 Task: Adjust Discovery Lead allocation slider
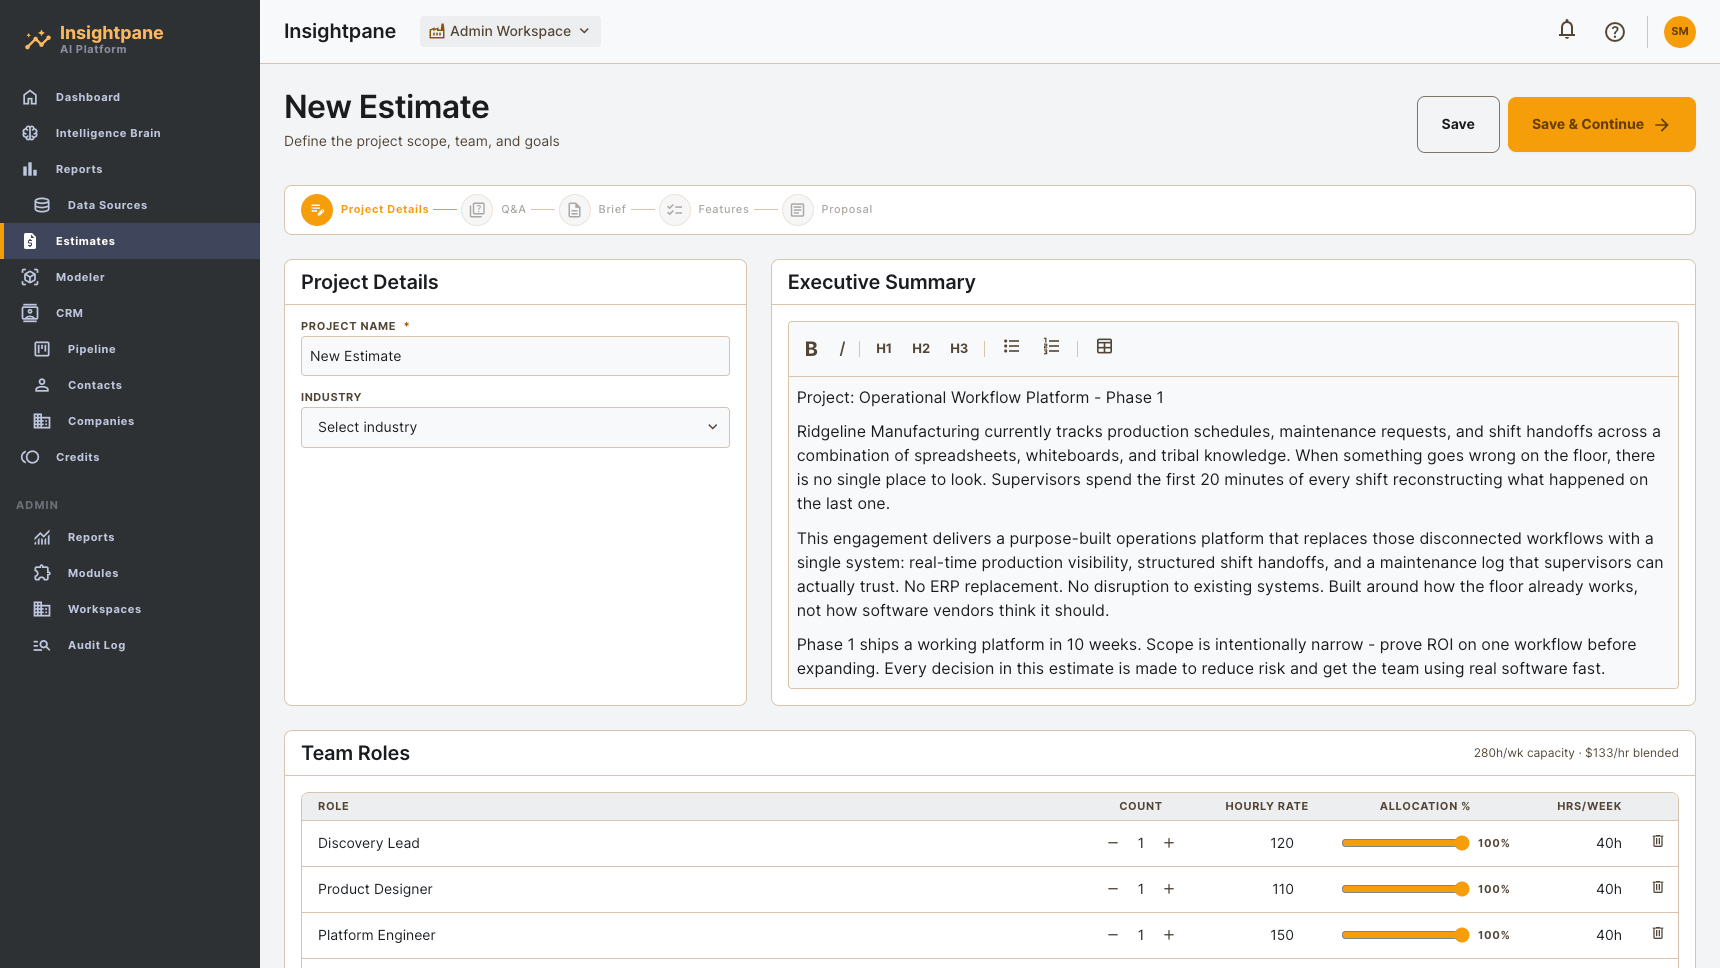[1405, 843]
